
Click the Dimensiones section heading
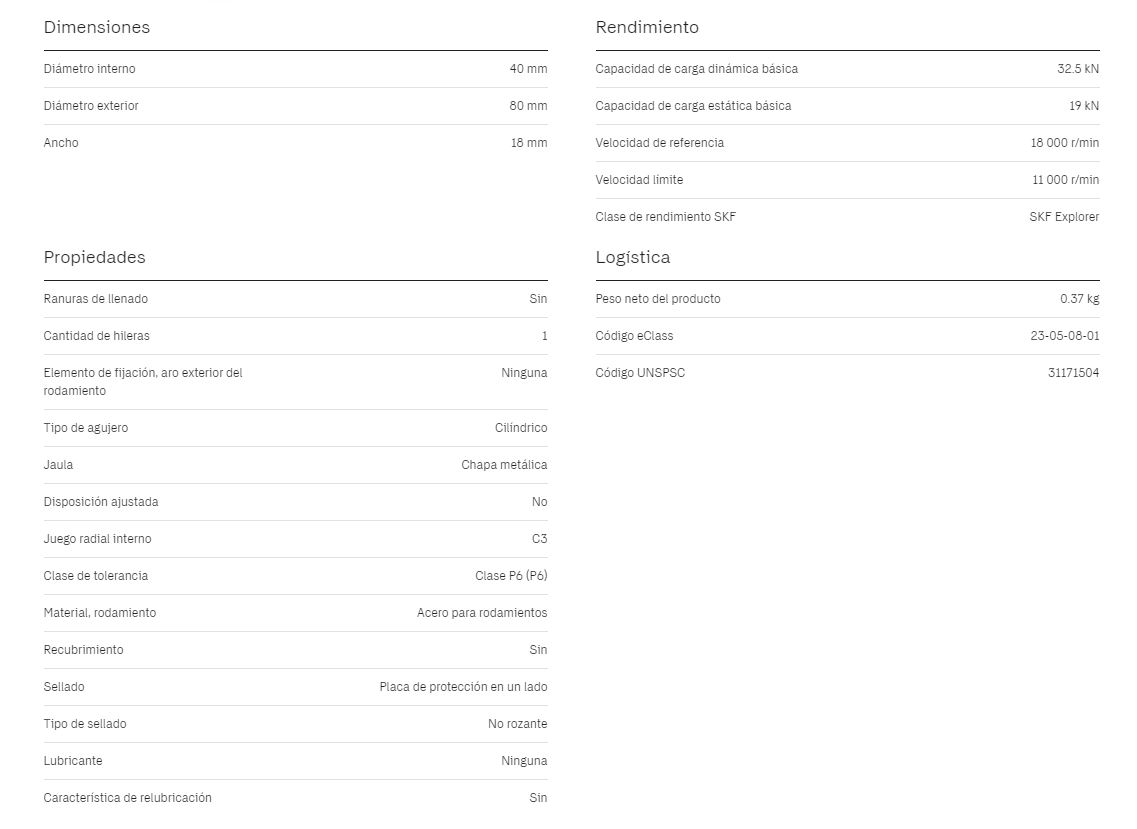(96, 27)
